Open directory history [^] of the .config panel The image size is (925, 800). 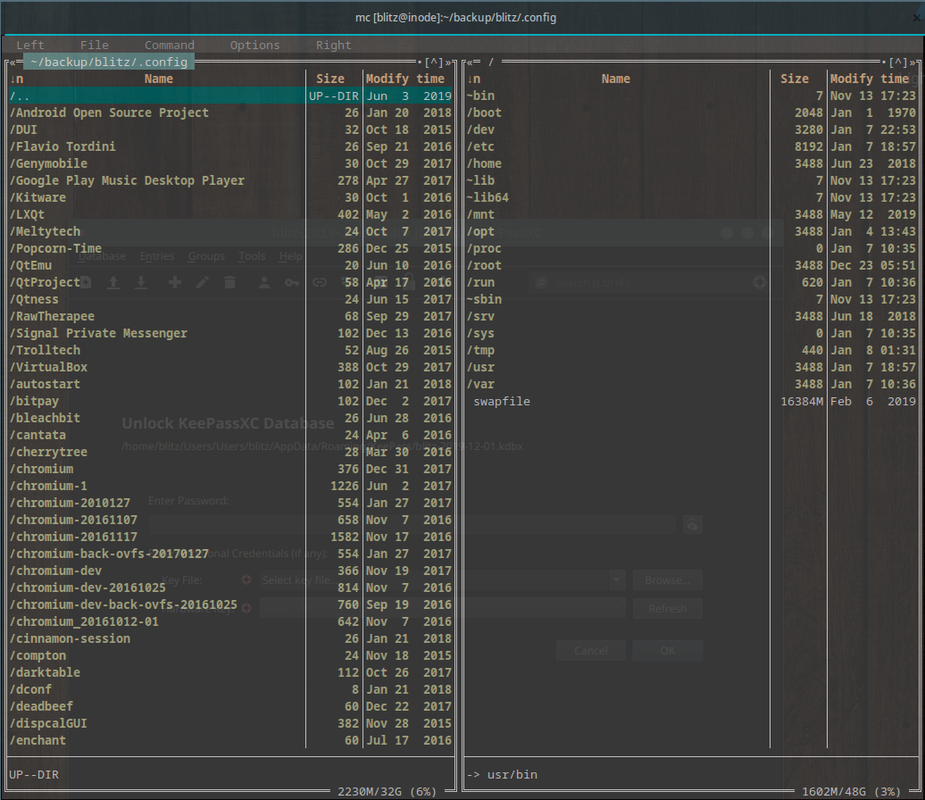(434, 62)
